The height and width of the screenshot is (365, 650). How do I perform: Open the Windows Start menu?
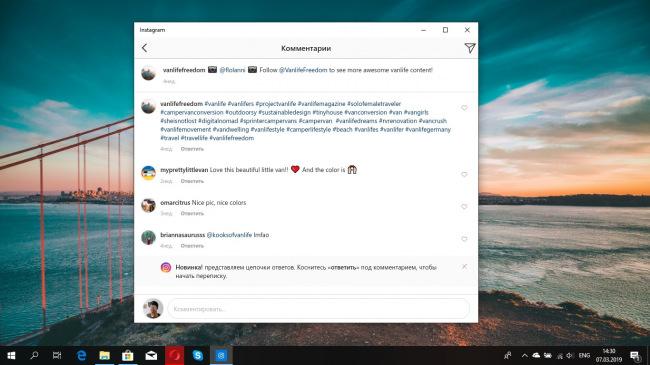tap(11, 355)
